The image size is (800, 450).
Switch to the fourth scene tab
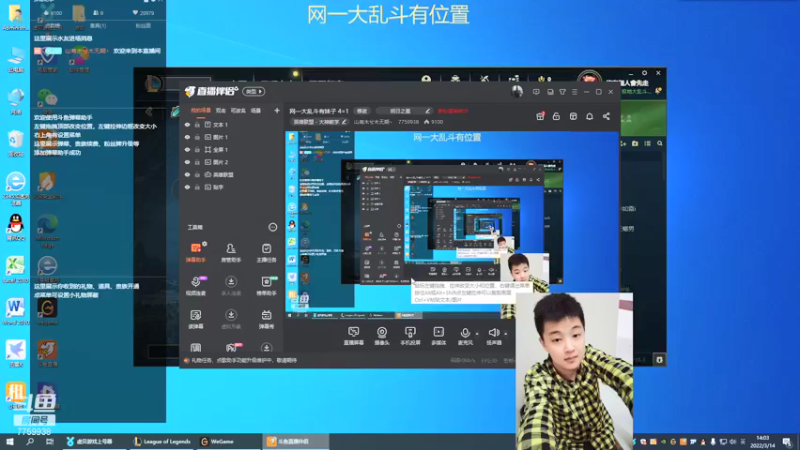256,110
